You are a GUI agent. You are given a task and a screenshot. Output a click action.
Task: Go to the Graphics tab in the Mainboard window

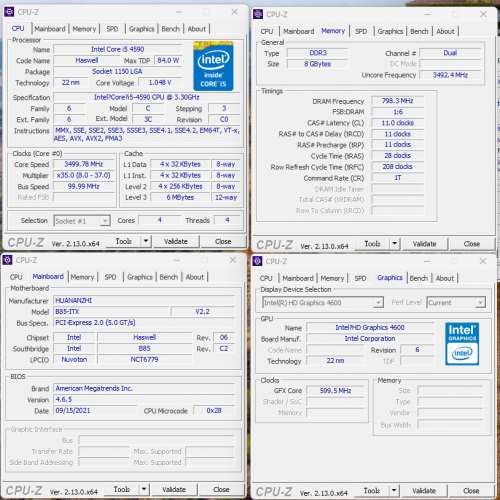(x=140, y=277)
